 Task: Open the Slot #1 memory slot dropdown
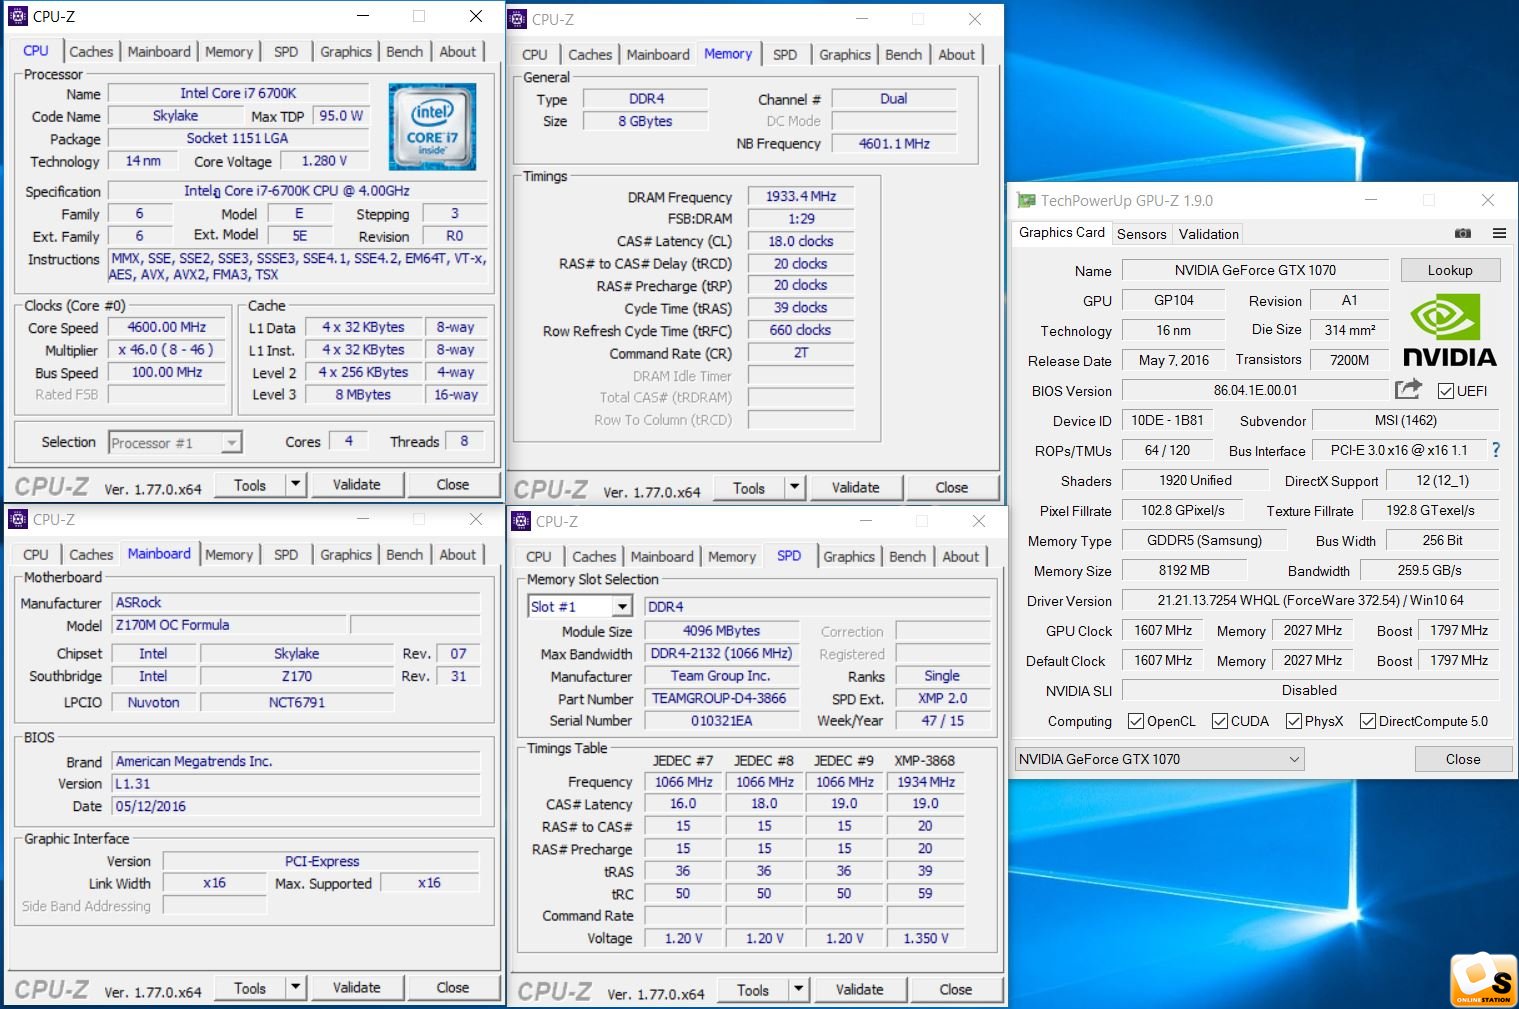580,606
